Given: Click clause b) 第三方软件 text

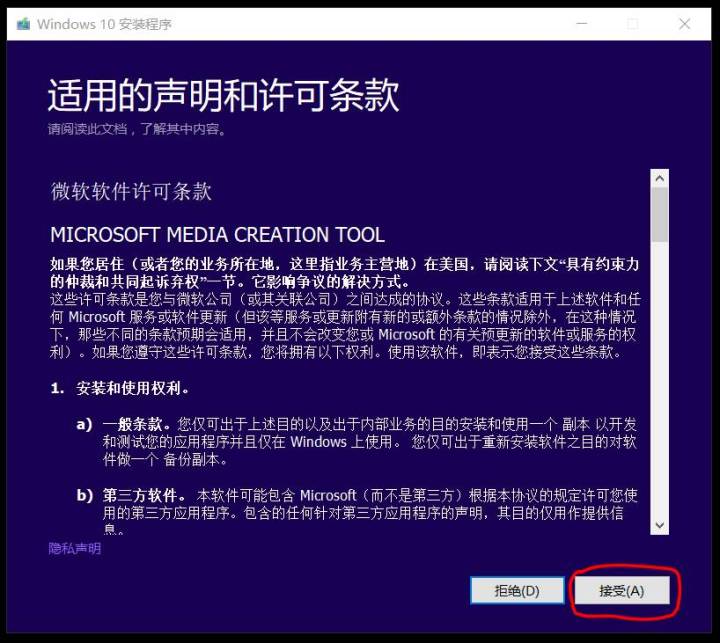Looking at the screenshot, I should [x=357, y=512].
